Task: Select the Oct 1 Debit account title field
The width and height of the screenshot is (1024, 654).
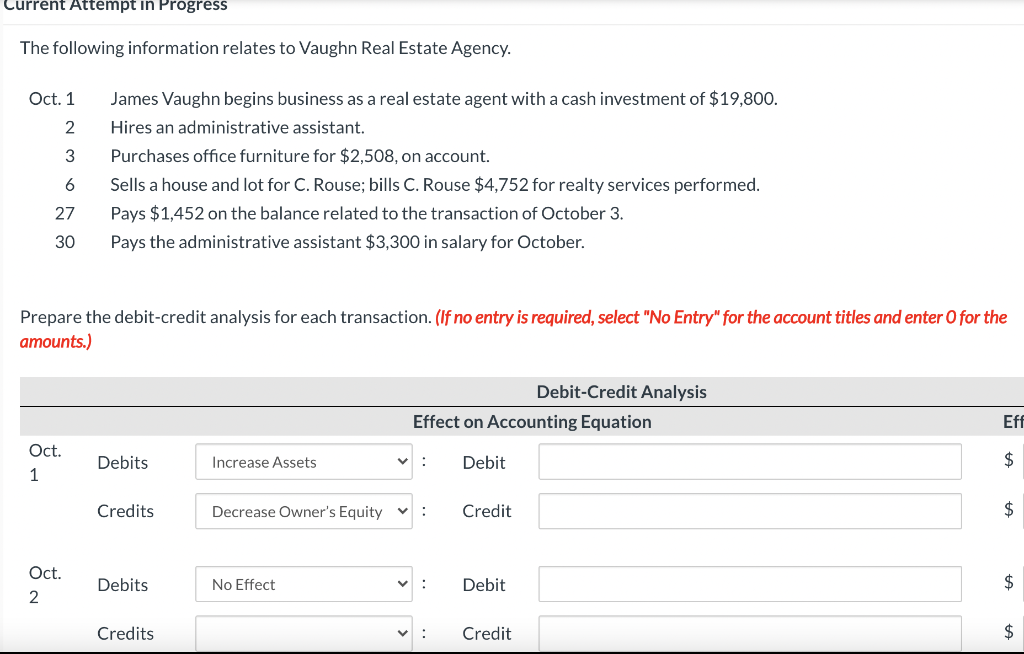Action: 749,461
